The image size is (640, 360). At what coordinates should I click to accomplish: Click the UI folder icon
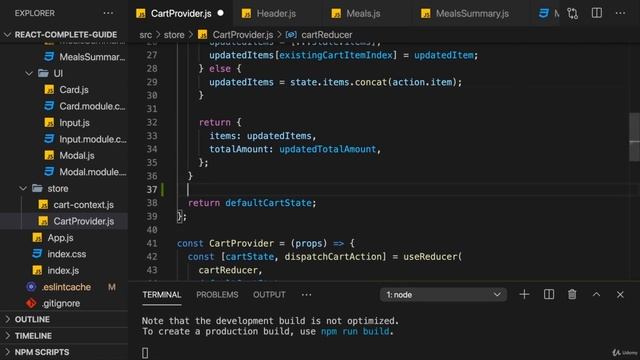tap(43, 73)
